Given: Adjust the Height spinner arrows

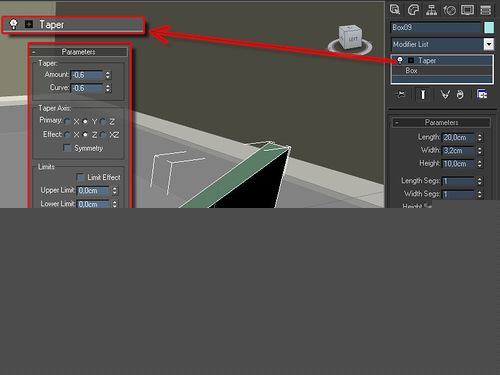Looking at the screenshot, I should coord(480,164).
